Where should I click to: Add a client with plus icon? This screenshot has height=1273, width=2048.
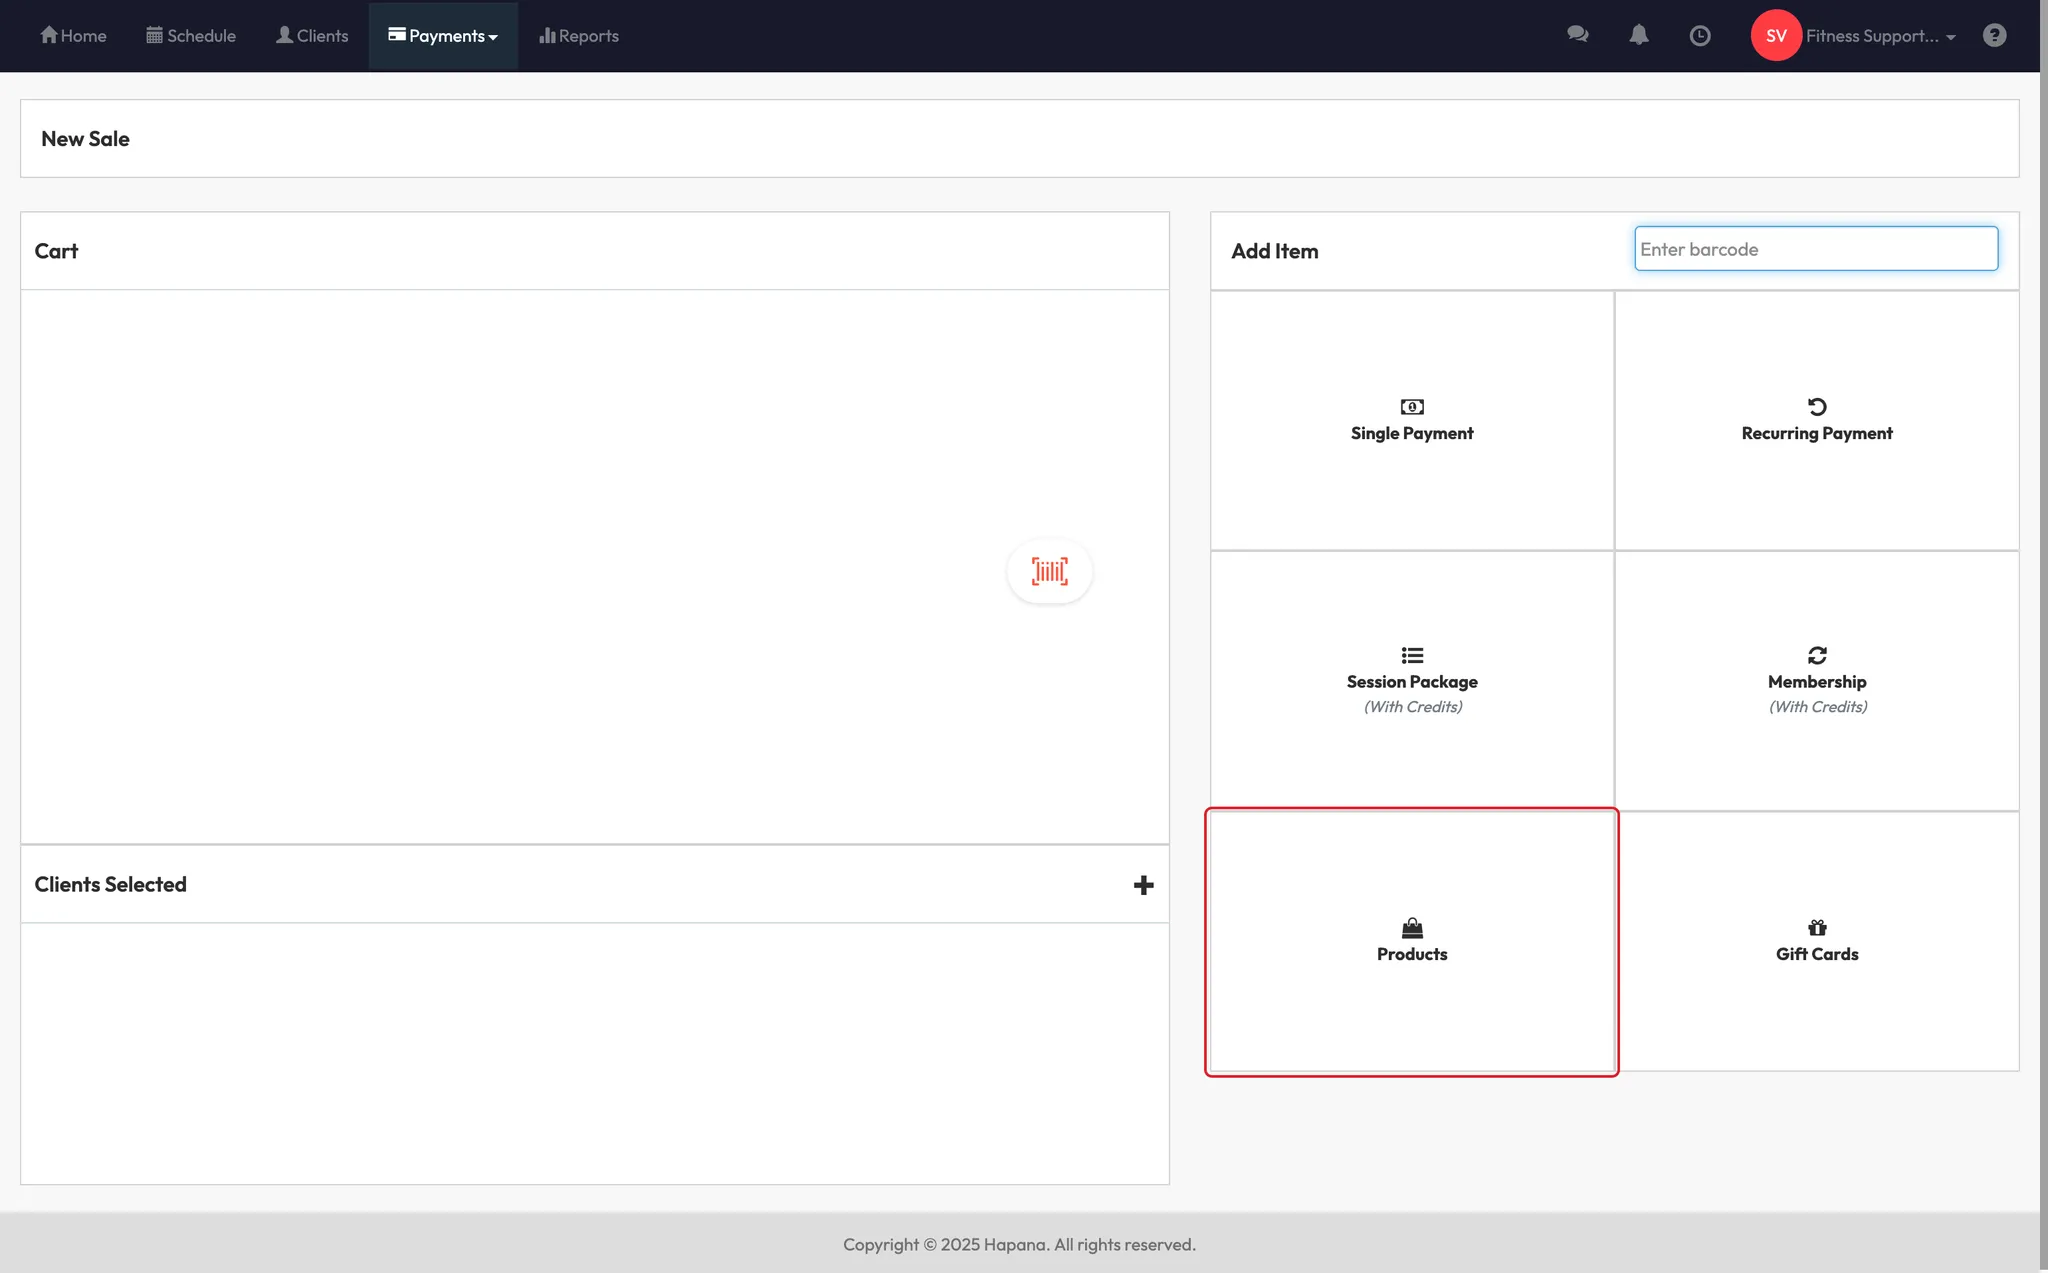(x=1143, y=885)
